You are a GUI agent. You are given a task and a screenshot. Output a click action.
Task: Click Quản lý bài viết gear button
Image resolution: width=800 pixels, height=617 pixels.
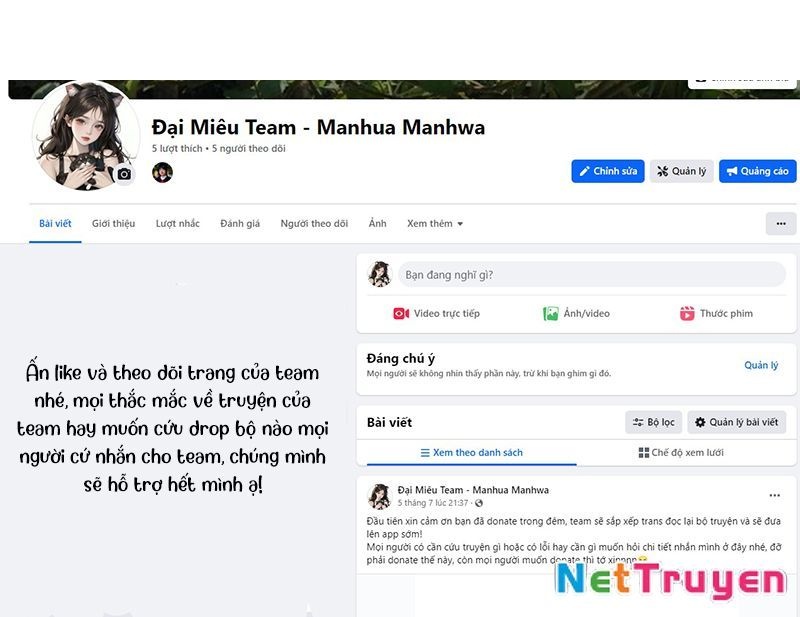[736, 422]
